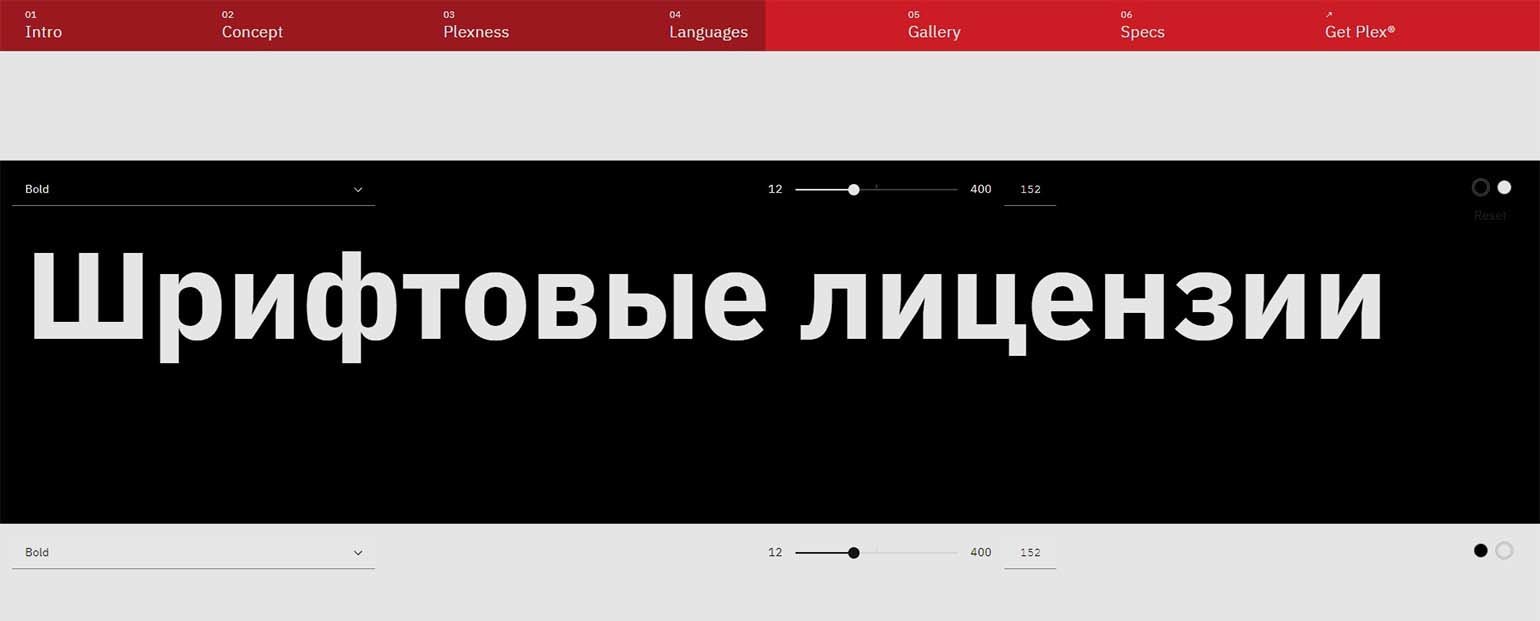Select the white theme circle in black panel
The height and width of the screenshot is (621, 1540).
(1504, 187)
